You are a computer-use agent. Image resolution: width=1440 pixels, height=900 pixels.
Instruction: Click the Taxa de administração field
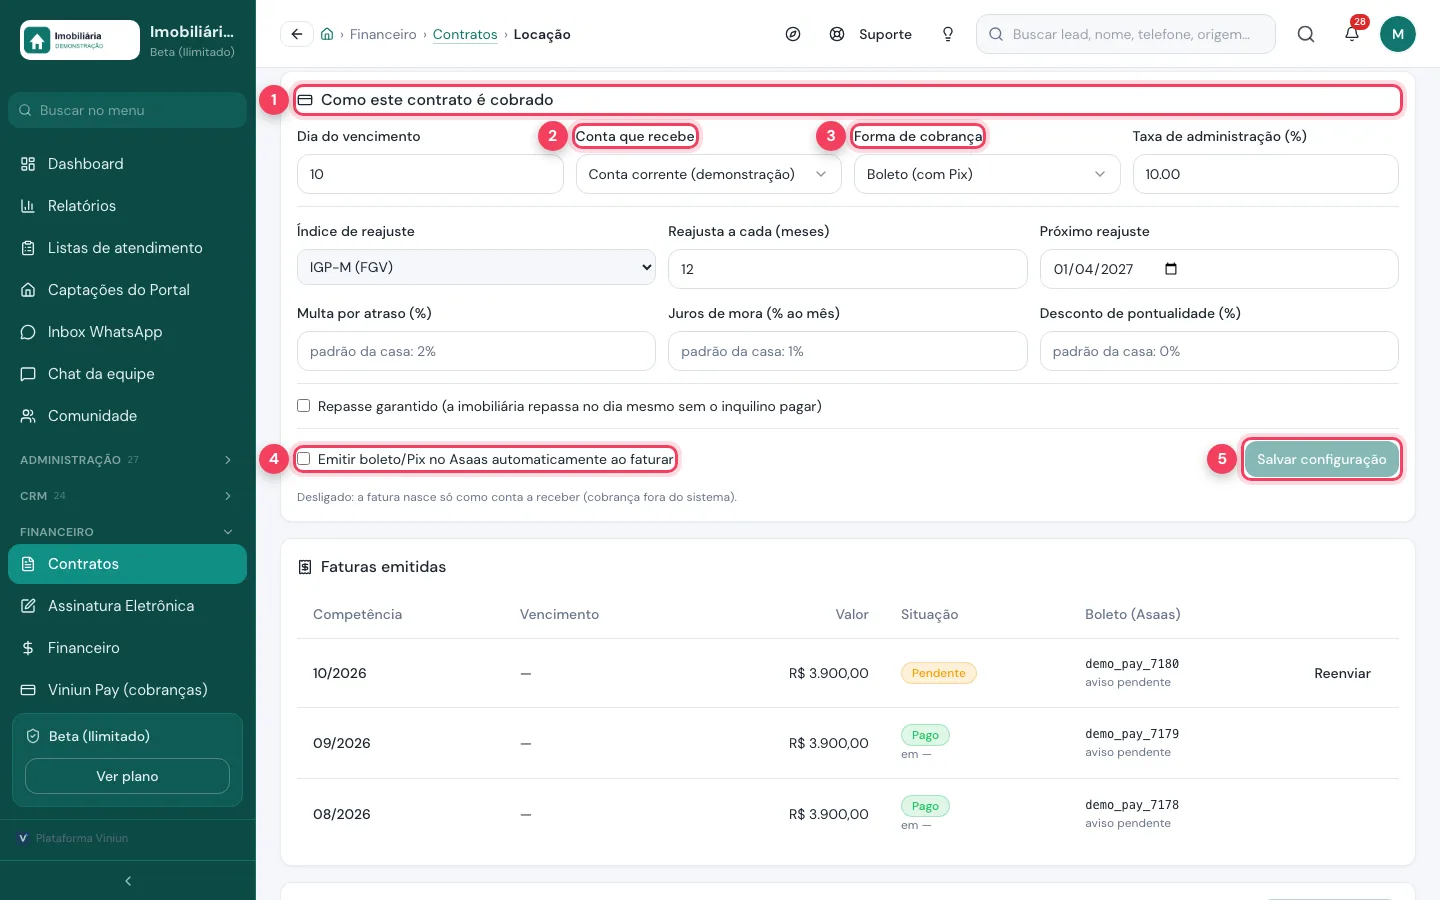[x=1265, y=174]
